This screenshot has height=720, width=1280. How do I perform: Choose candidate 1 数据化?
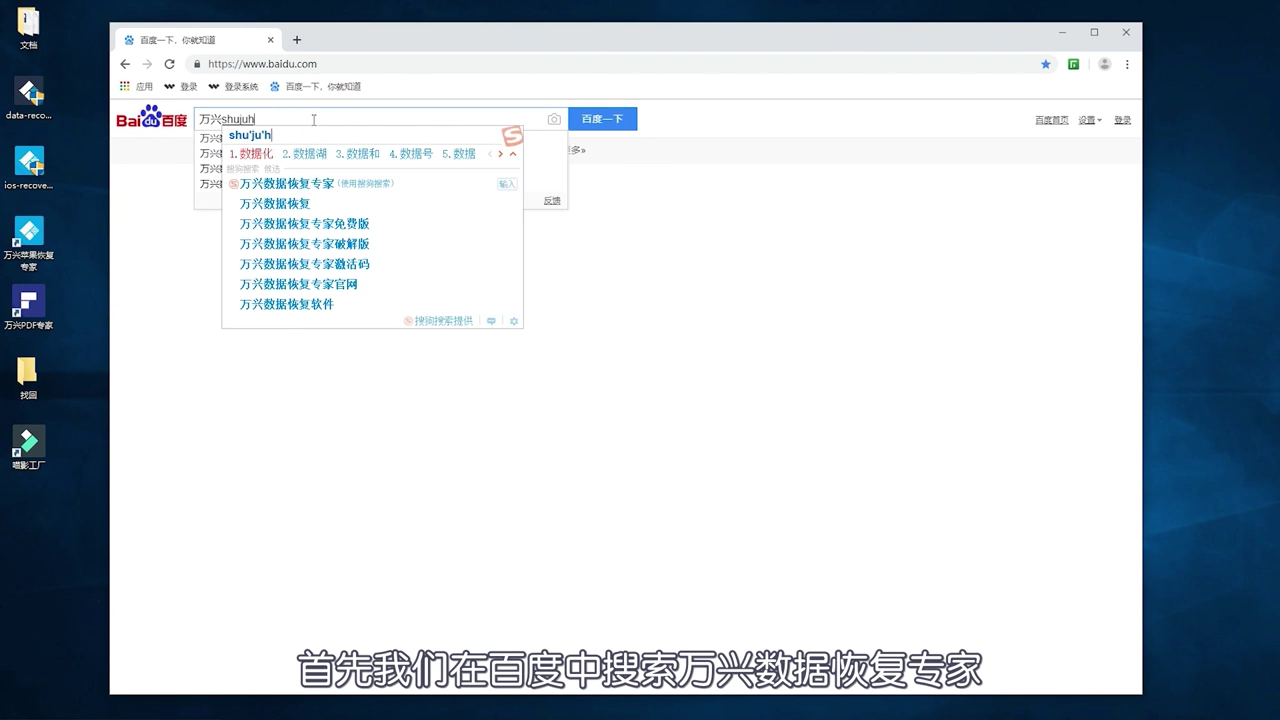click(251, 154)
